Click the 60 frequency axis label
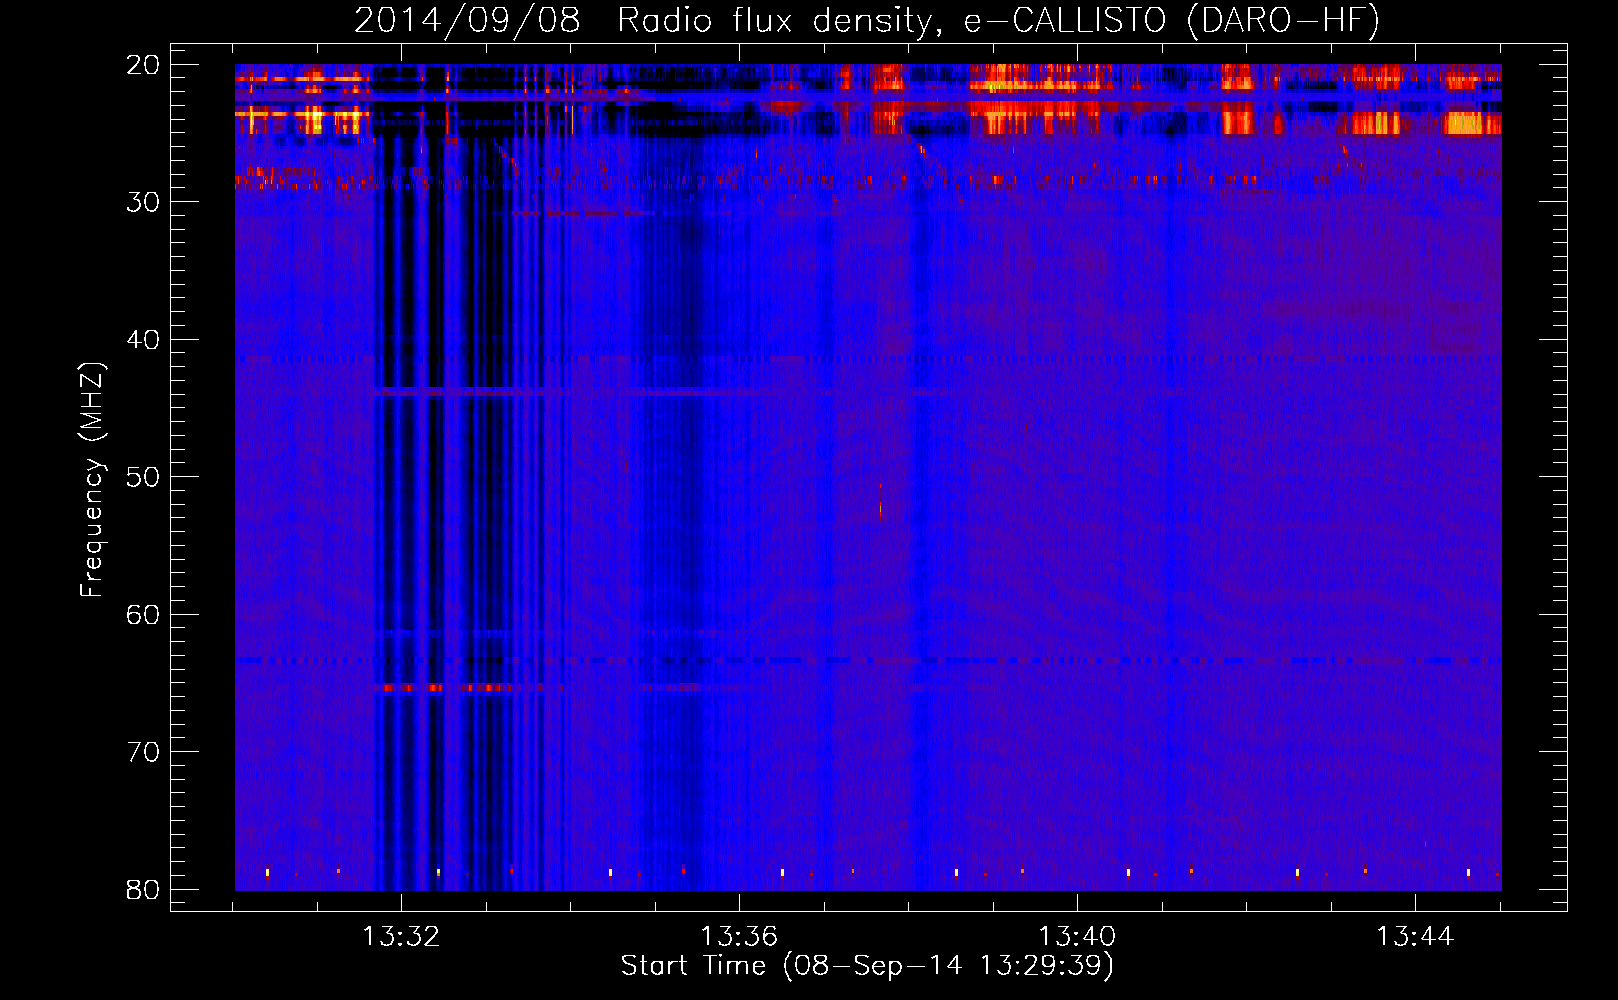This screenshot has width=1618, height=1000. click(143, 615)
